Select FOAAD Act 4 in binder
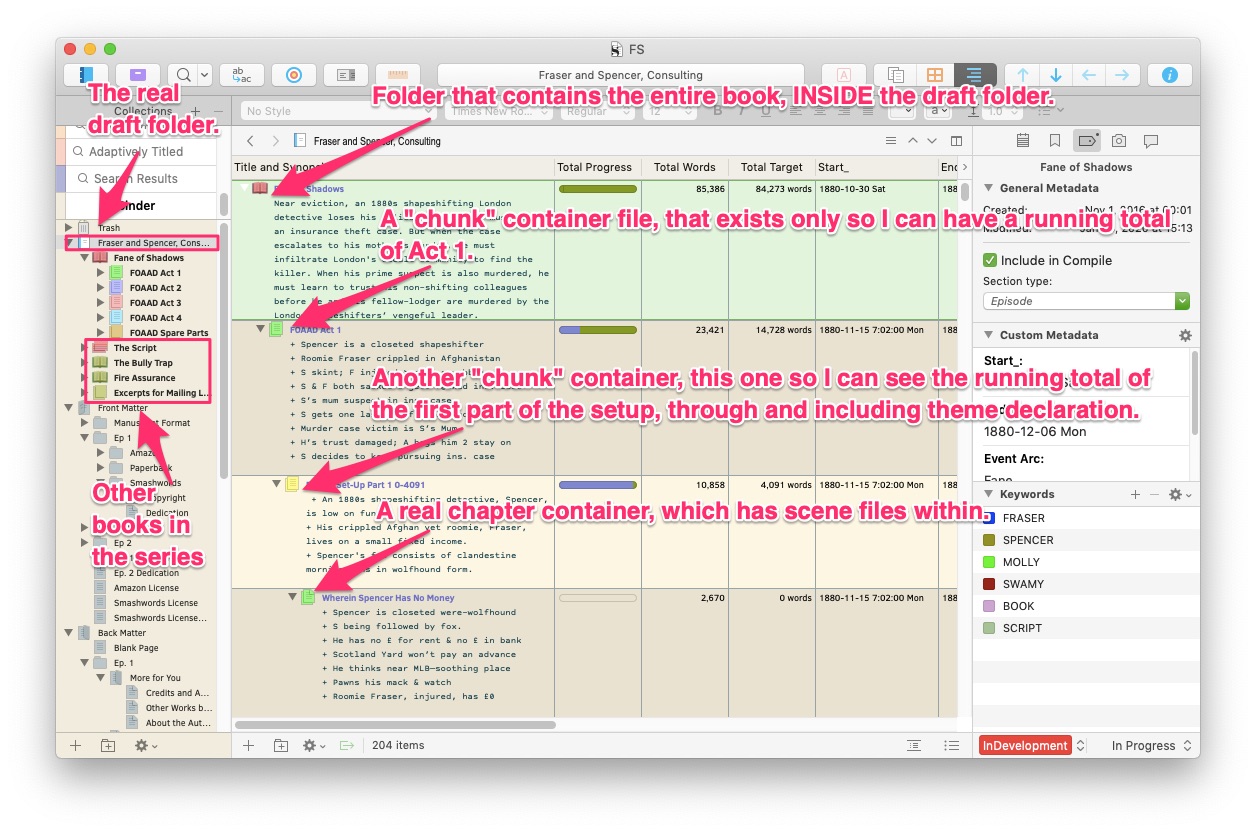1256x832 pixels. point(155,318)
